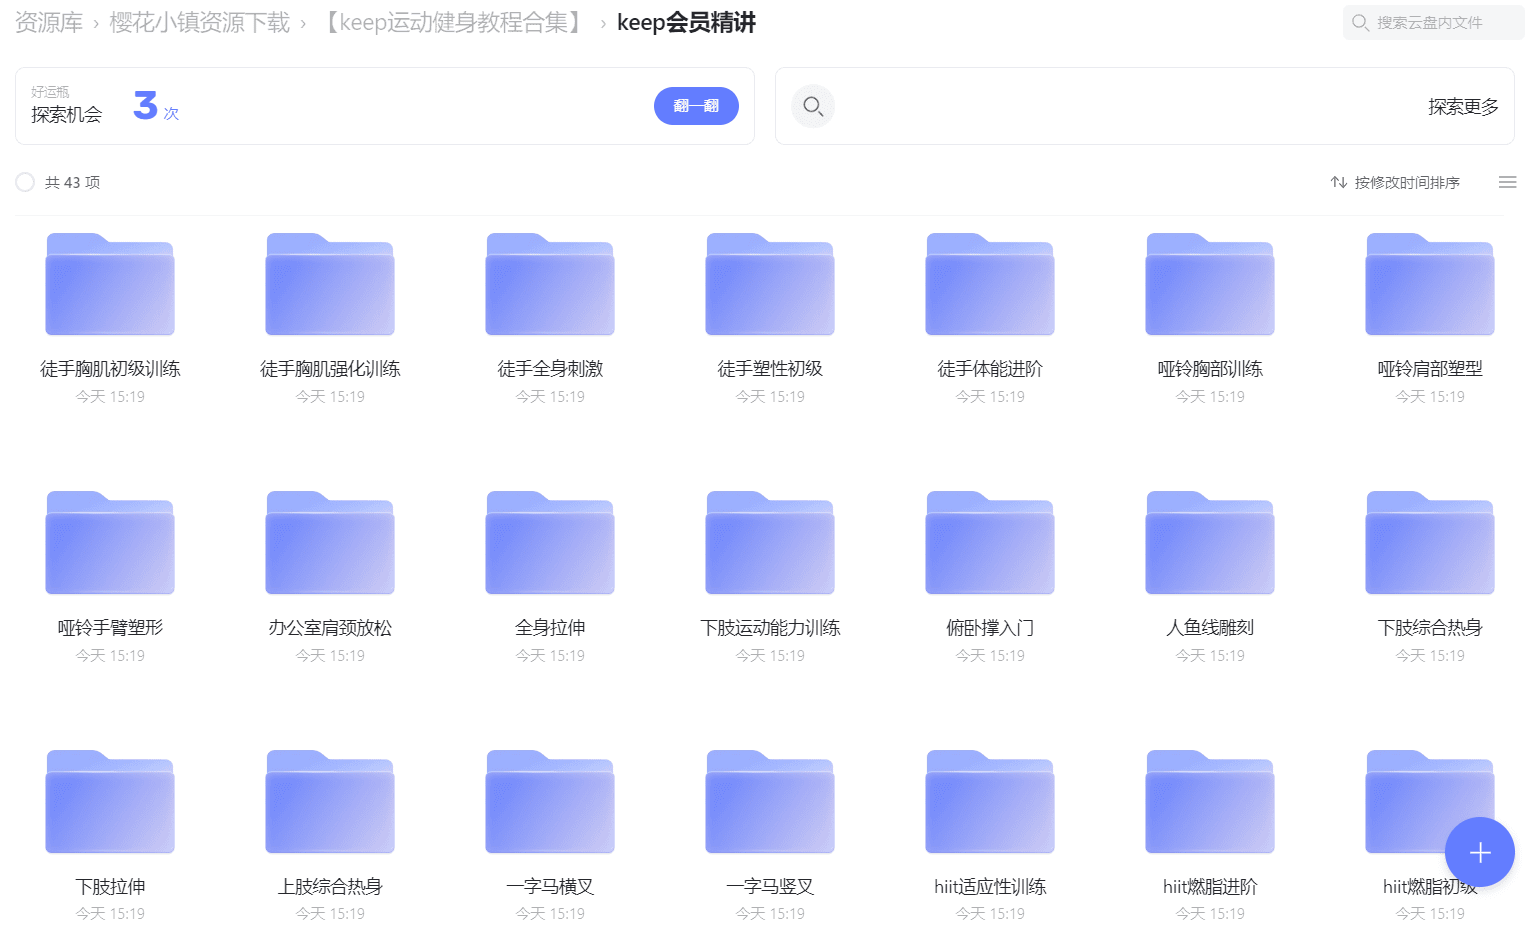Click the sort direction arrows icon
1533x927 pixels.
[x=1338, y=182]
